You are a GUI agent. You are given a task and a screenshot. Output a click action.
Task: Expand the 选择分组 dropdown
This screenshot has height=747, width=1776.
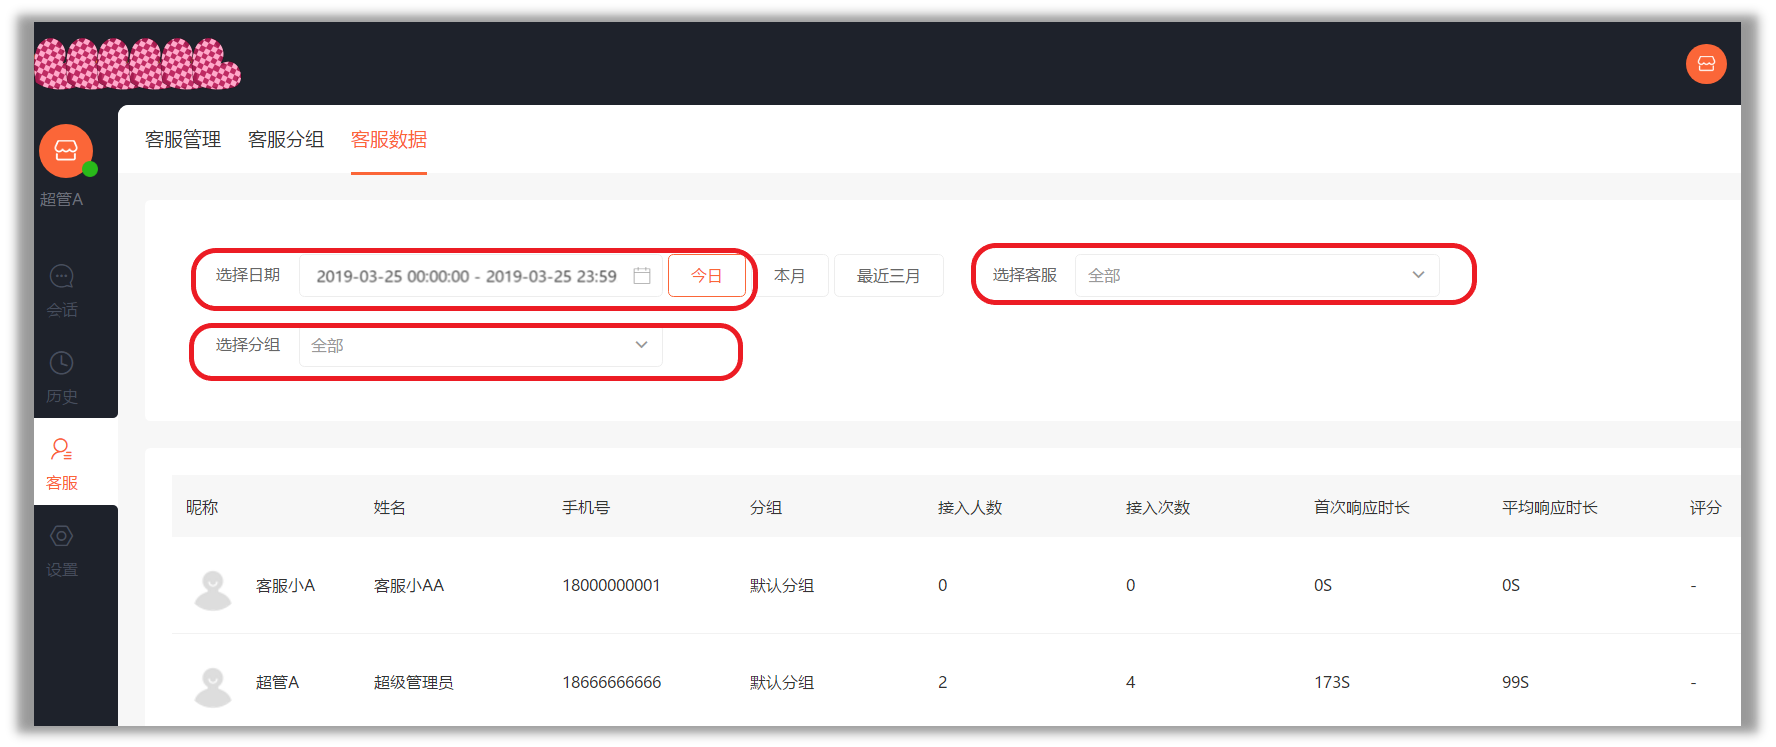480,345
